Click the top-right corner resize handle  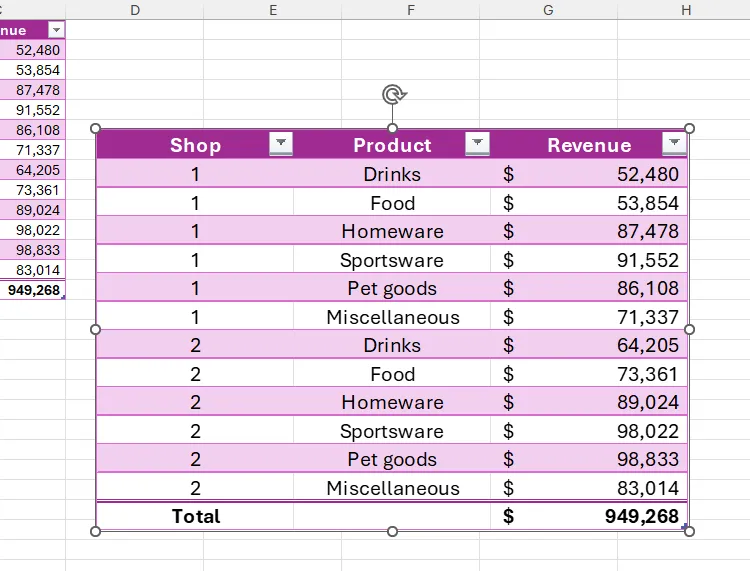tap(689, 129)
